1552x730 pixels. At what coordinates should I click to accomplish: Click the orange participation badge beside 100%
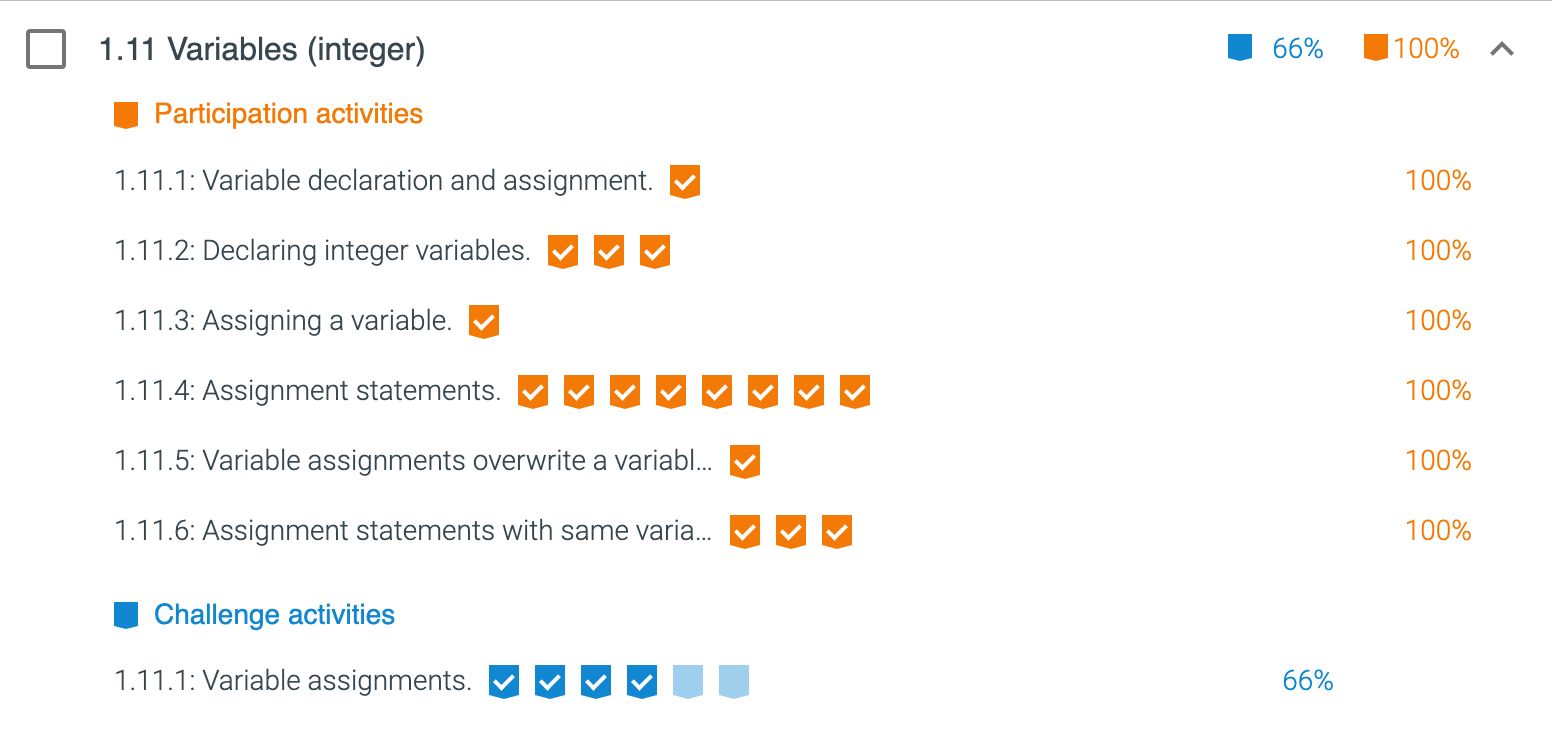coord(1376,48)
